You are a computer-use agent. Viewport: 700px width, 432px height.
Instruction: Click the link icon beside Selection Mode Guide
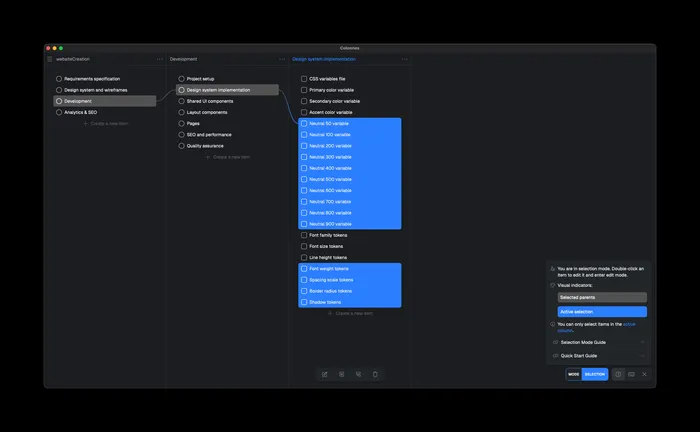555,342
